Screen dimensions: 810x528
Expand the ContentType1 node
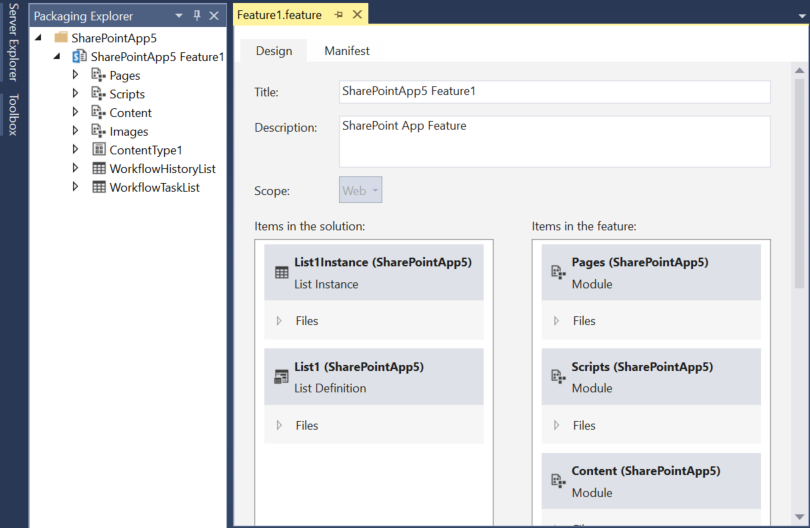click(75, 149)
